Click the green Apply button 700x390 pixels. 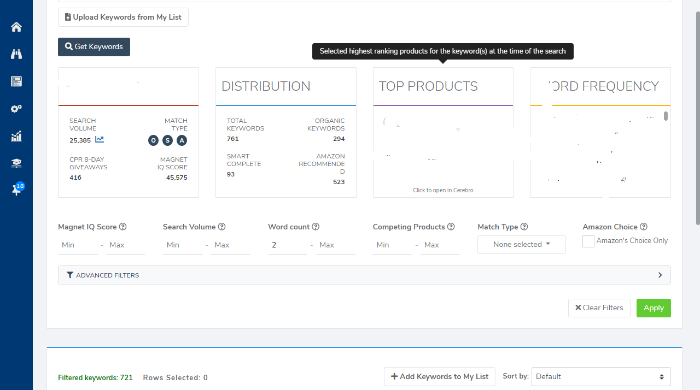coord(653,308)
